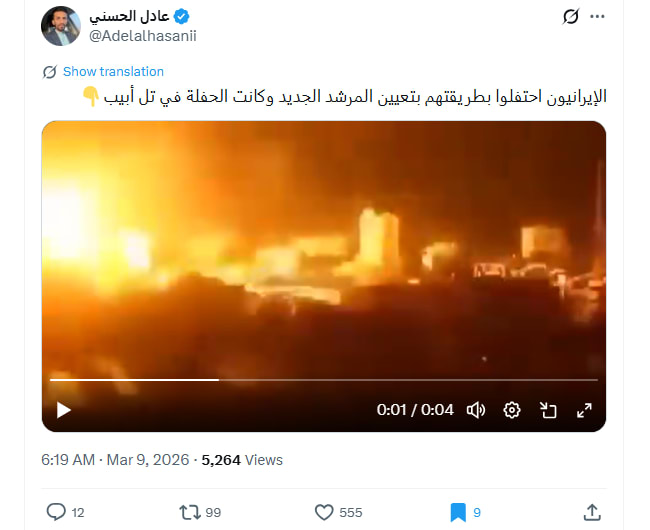Play the embedded video

tap(63, 410)
